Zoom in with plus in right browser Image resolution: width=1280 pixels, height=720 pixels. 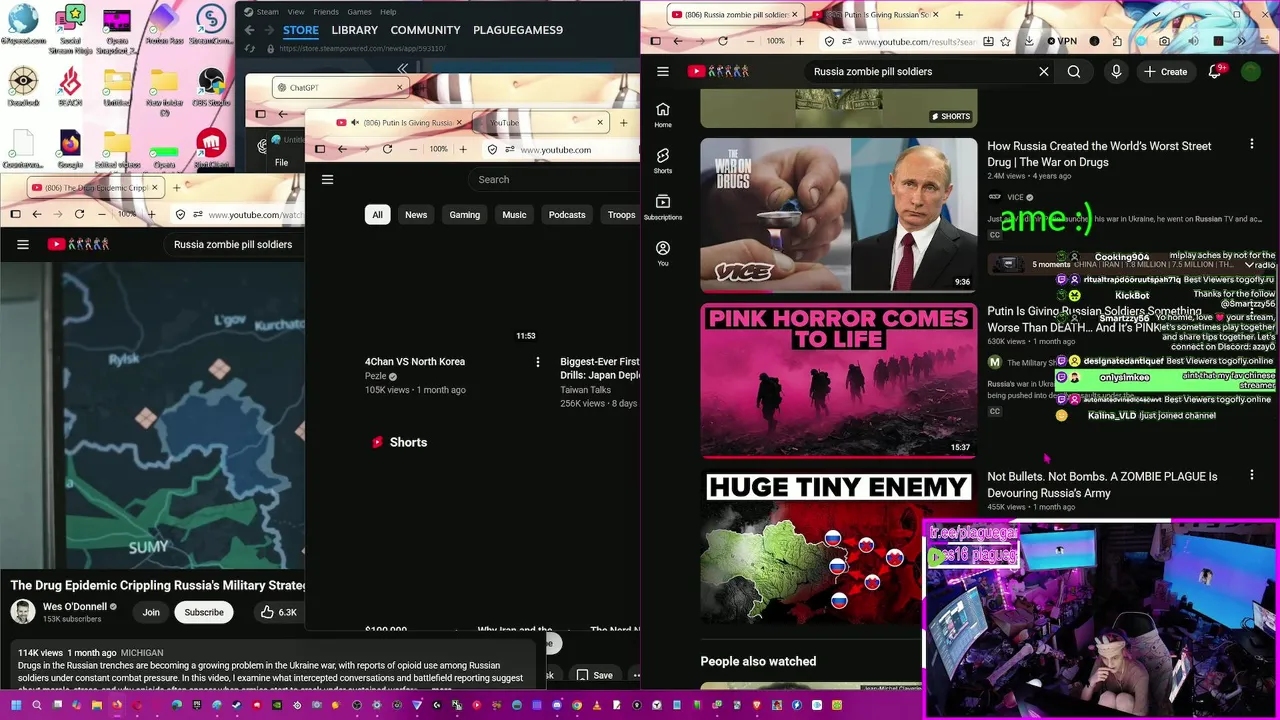point(799,41)
